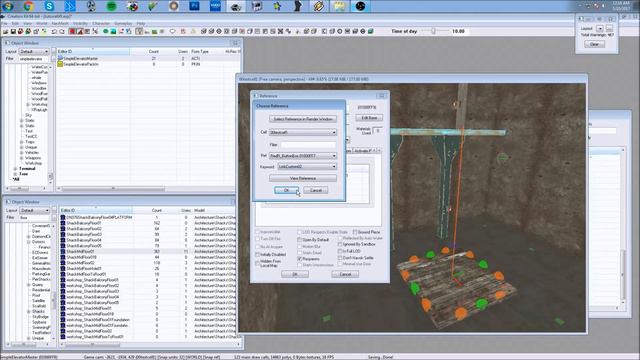Screen dimensions: 640x360
Task: Open the File menu
Action: 4,24
